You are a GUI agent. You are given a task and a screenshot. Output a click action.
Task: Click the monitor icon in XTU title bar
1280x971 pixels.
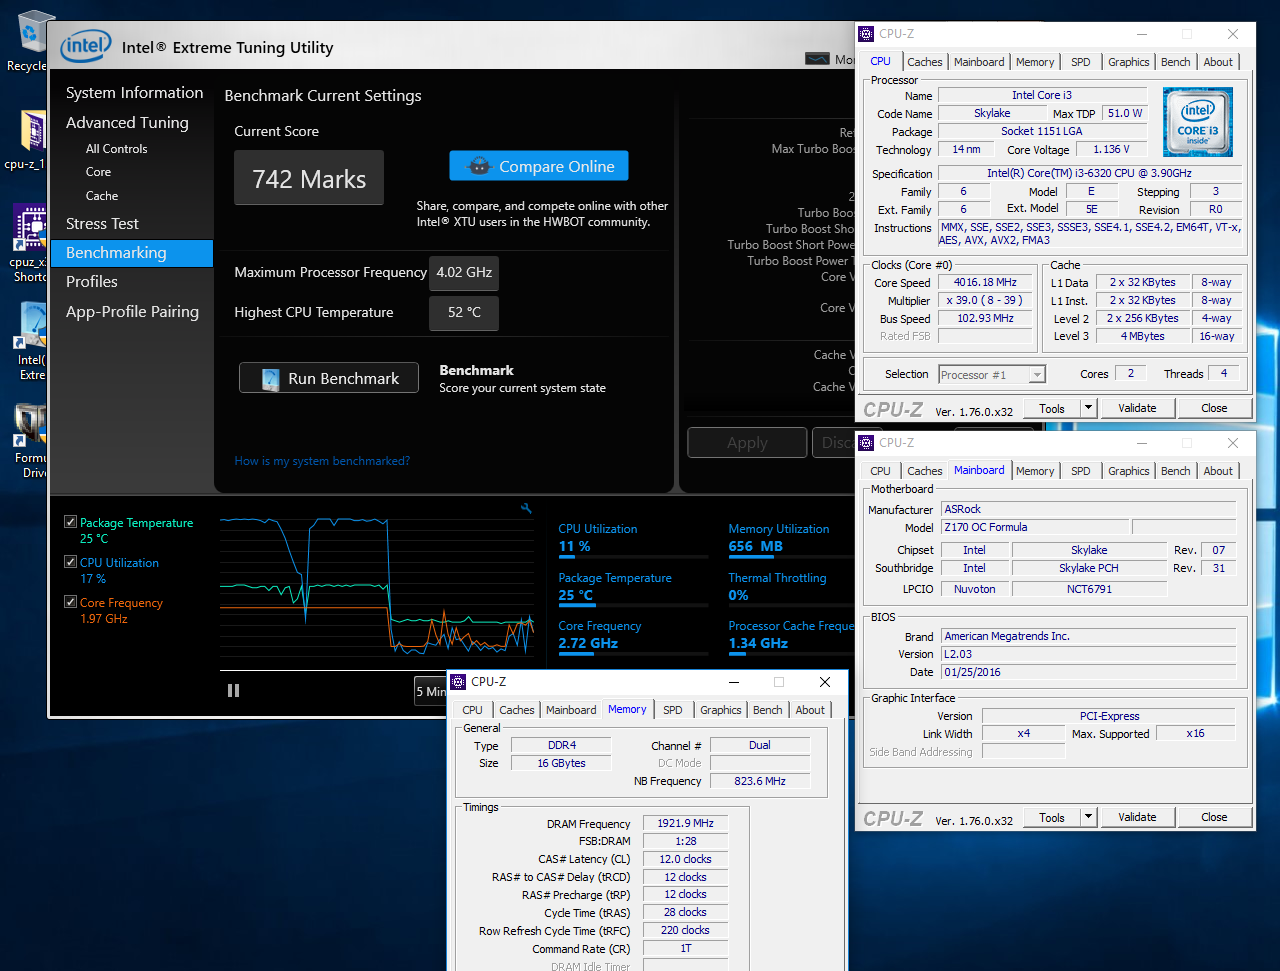(x=817, y=59)
